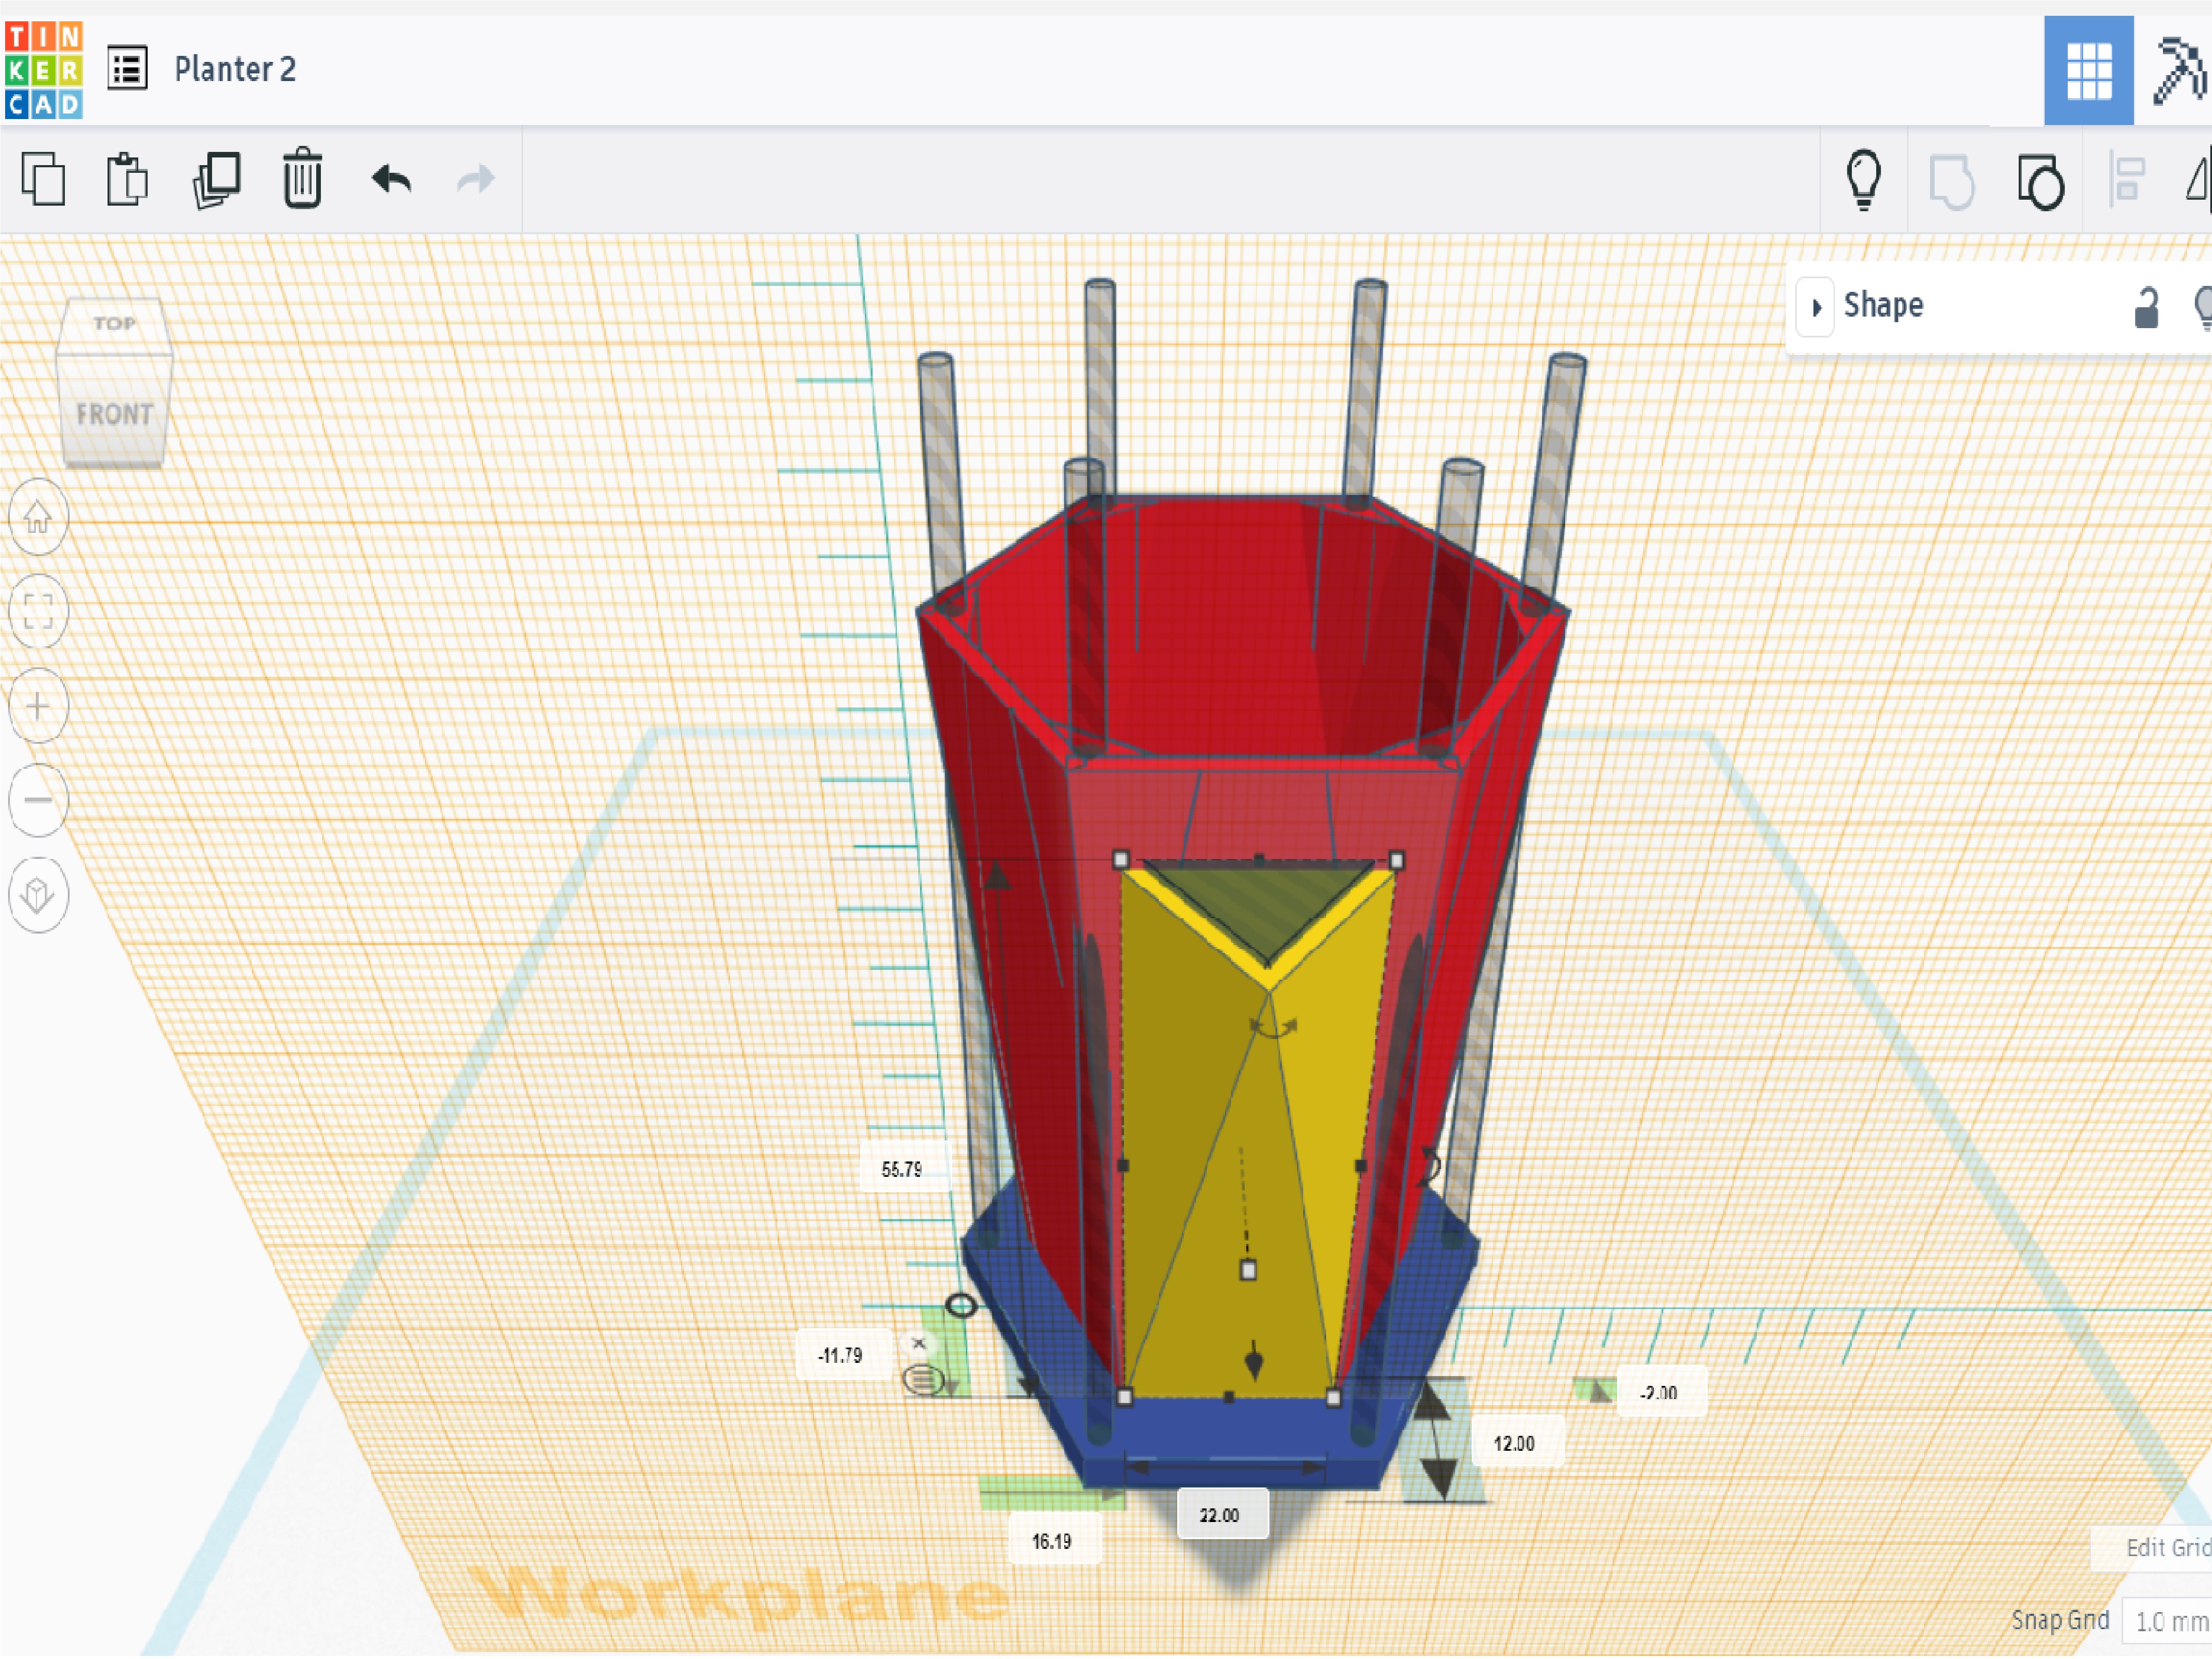Click the Mirror tool icon
Viewport: 2212px width, 1659px height.
pyautogui.click(x=2198, y=180)
